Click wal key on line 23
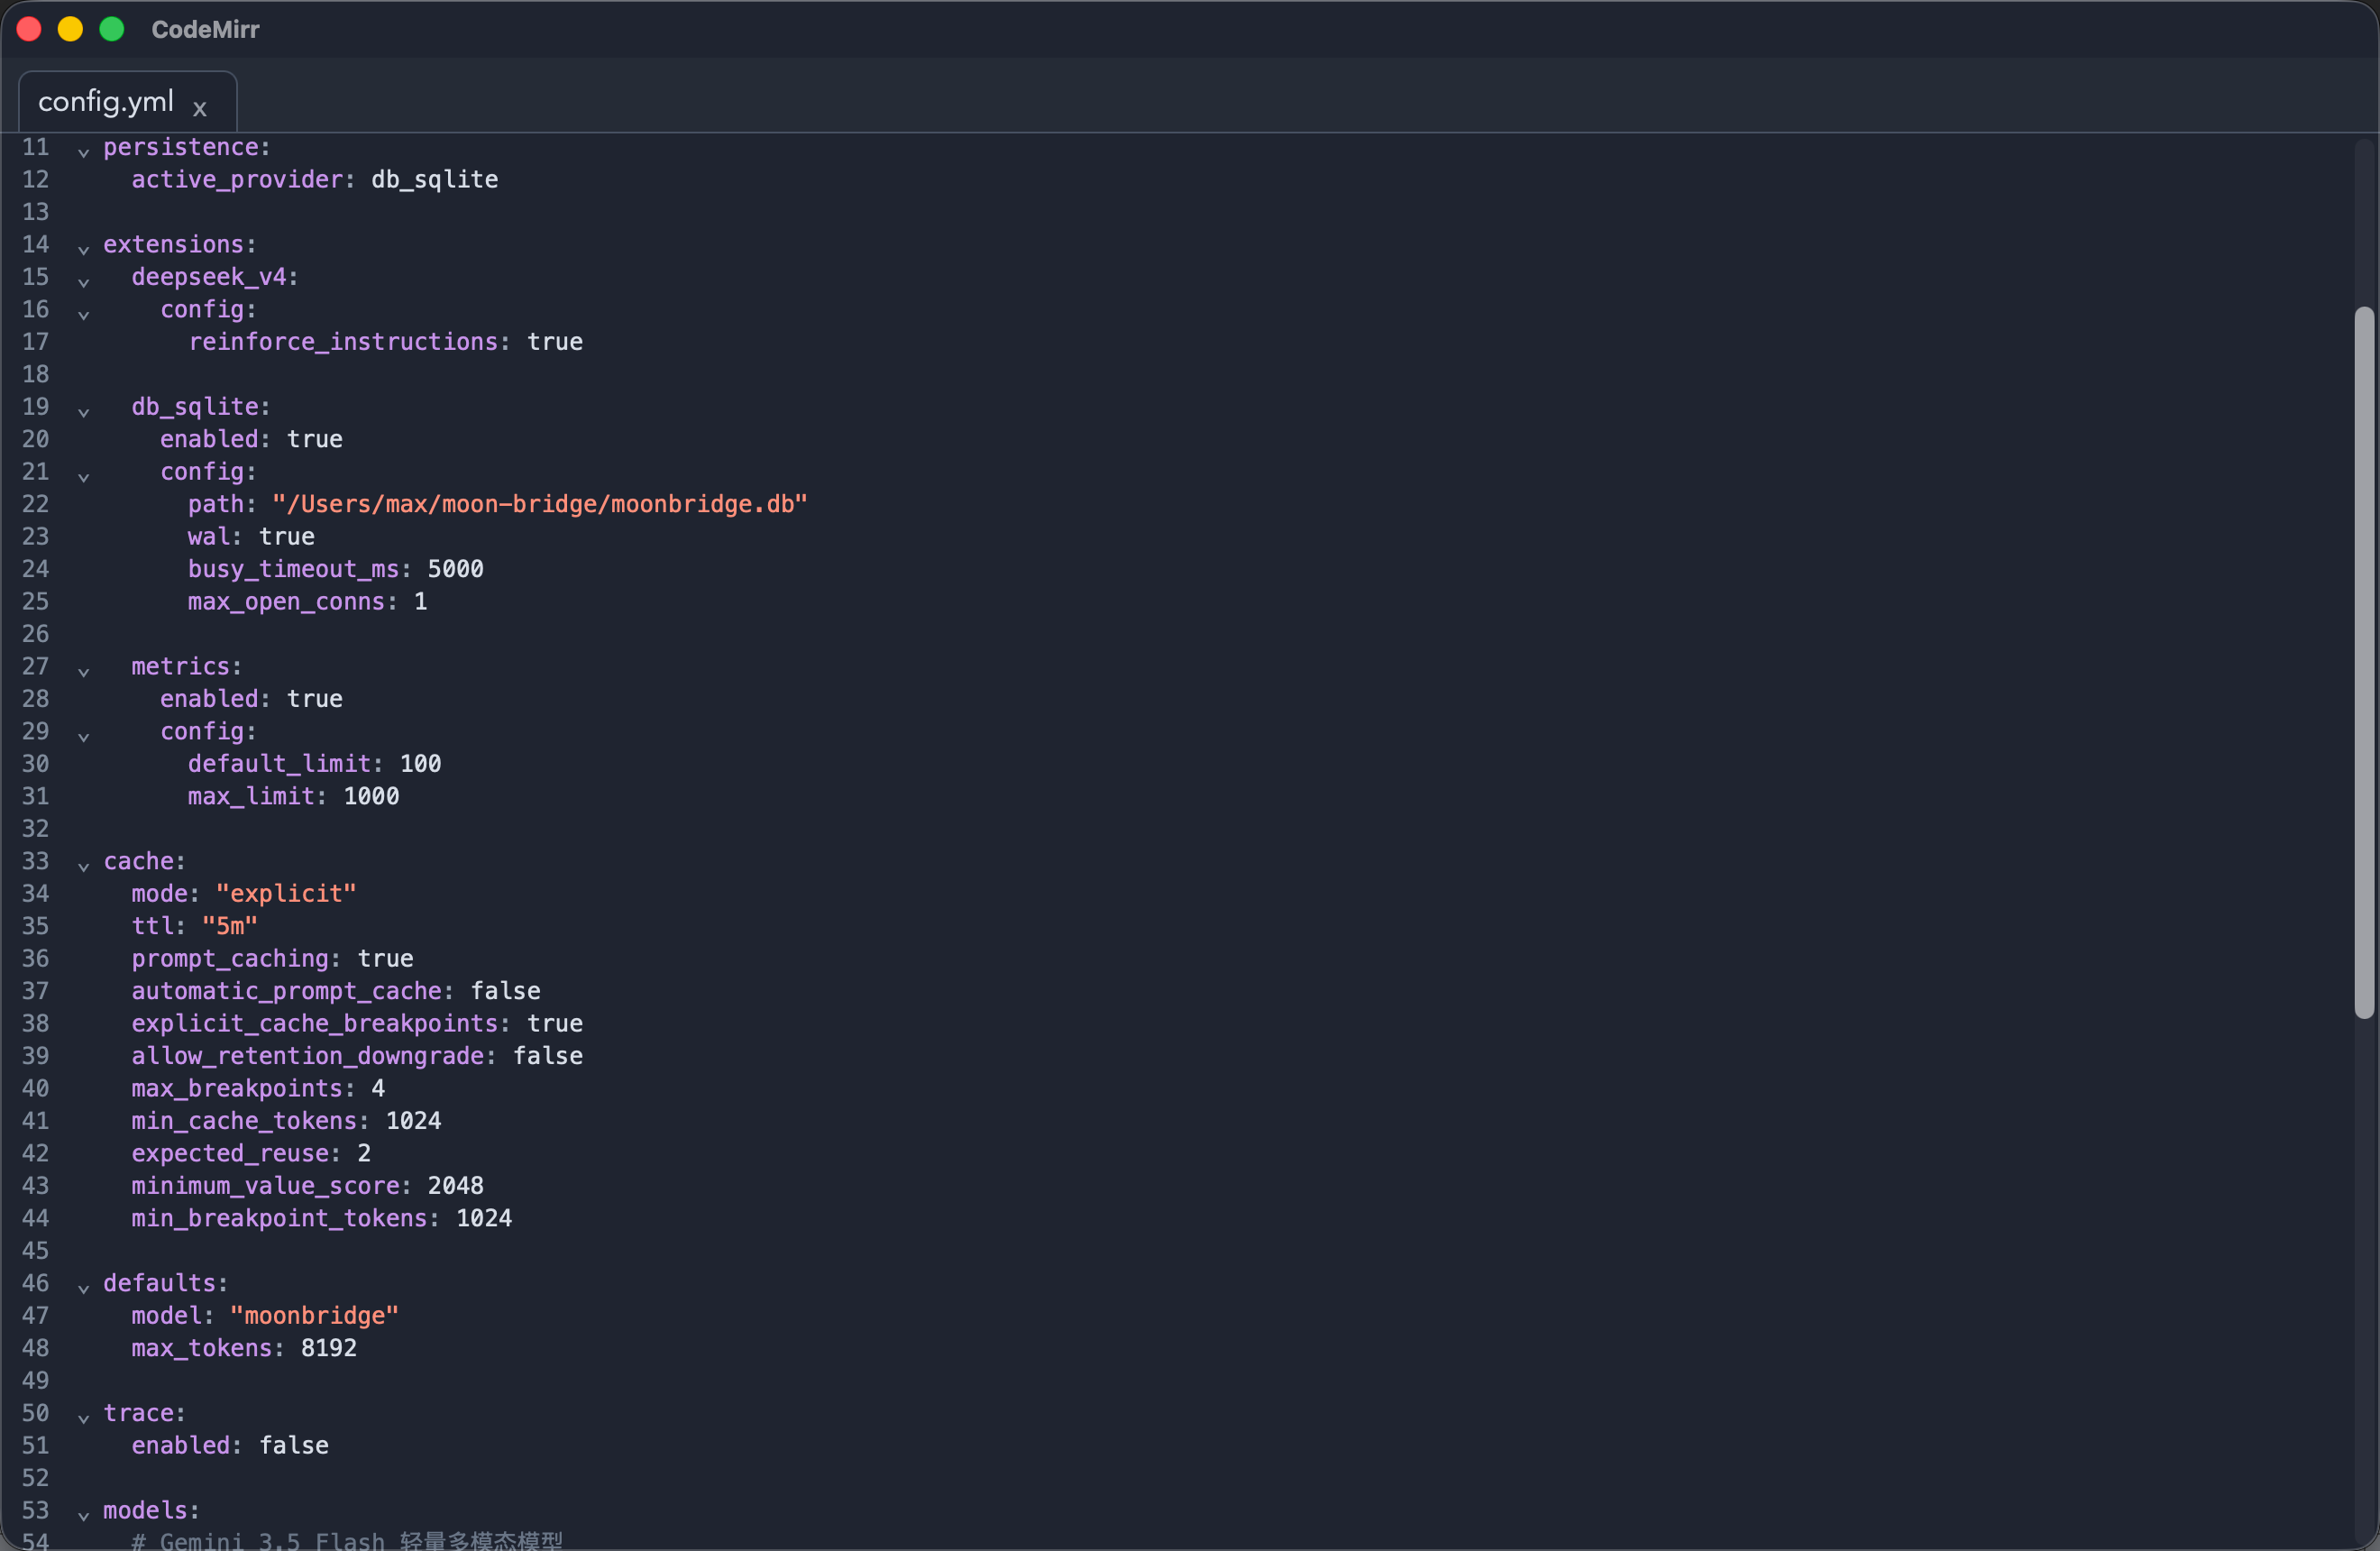 point(209,537)
